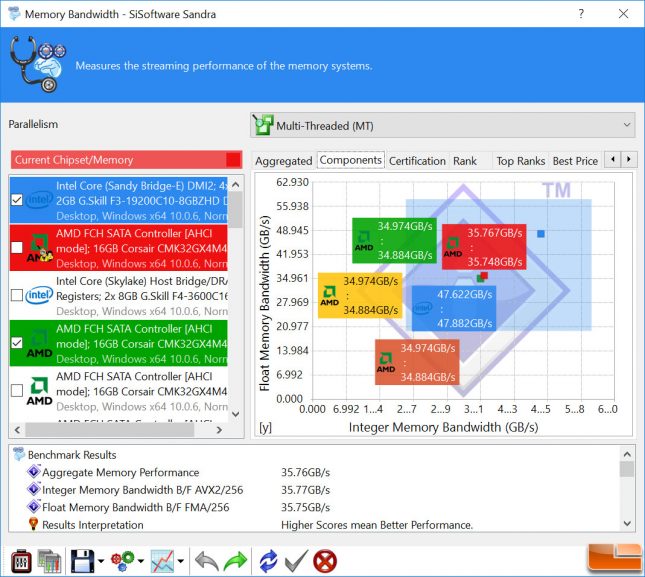645x577 pixels.
Task: Refresh benchmark with blue circular arrows
Action: point(268,561)
